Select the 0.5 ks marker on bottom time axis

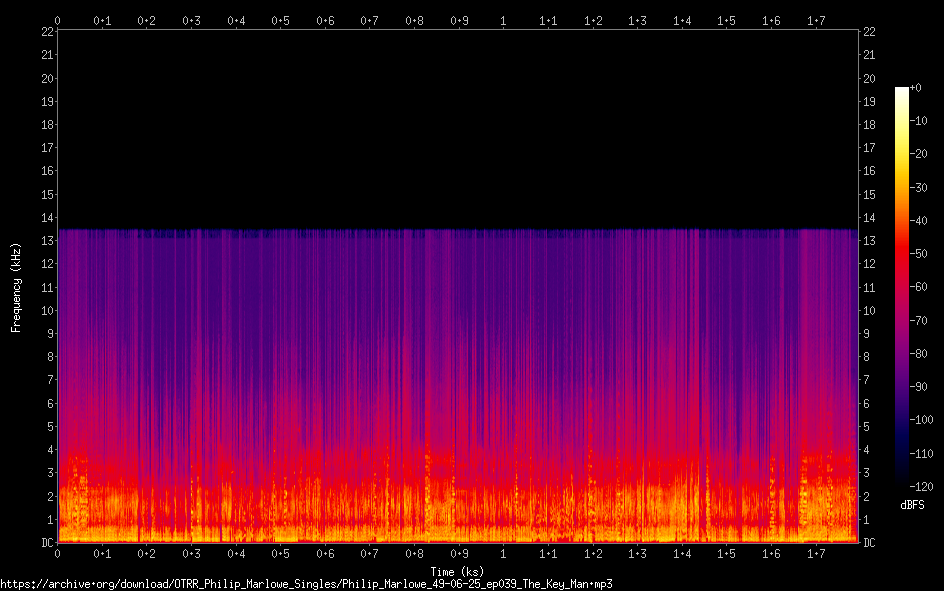click(281, 554)
